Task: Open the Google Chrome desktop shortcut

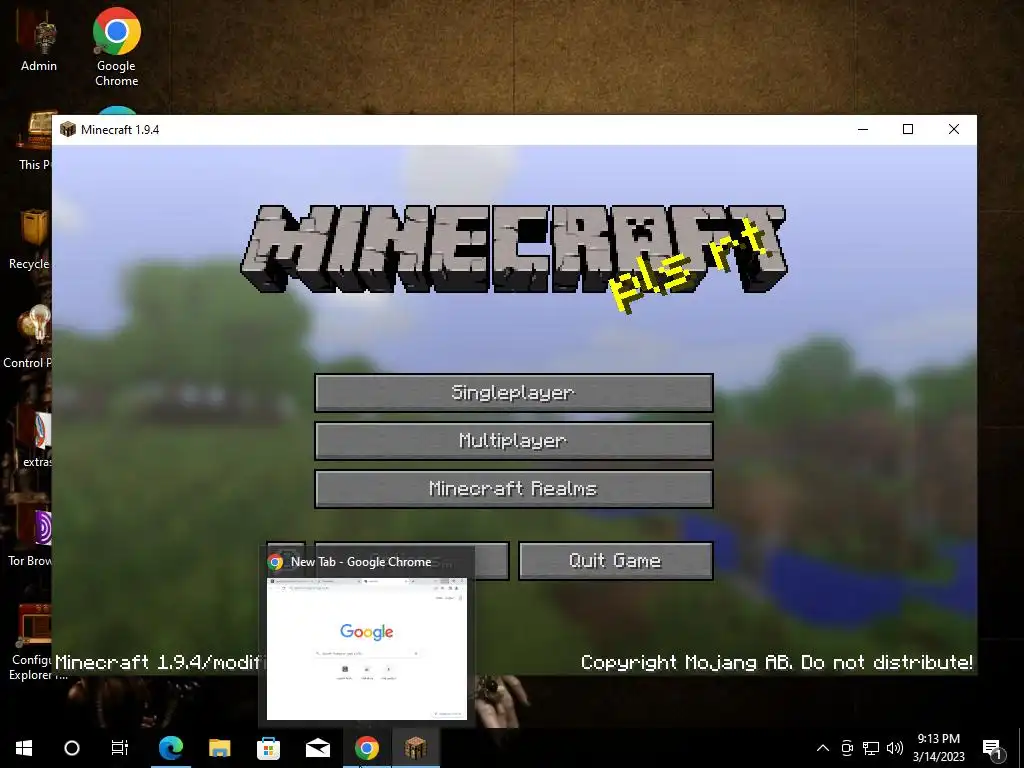Action: point(116,47)
